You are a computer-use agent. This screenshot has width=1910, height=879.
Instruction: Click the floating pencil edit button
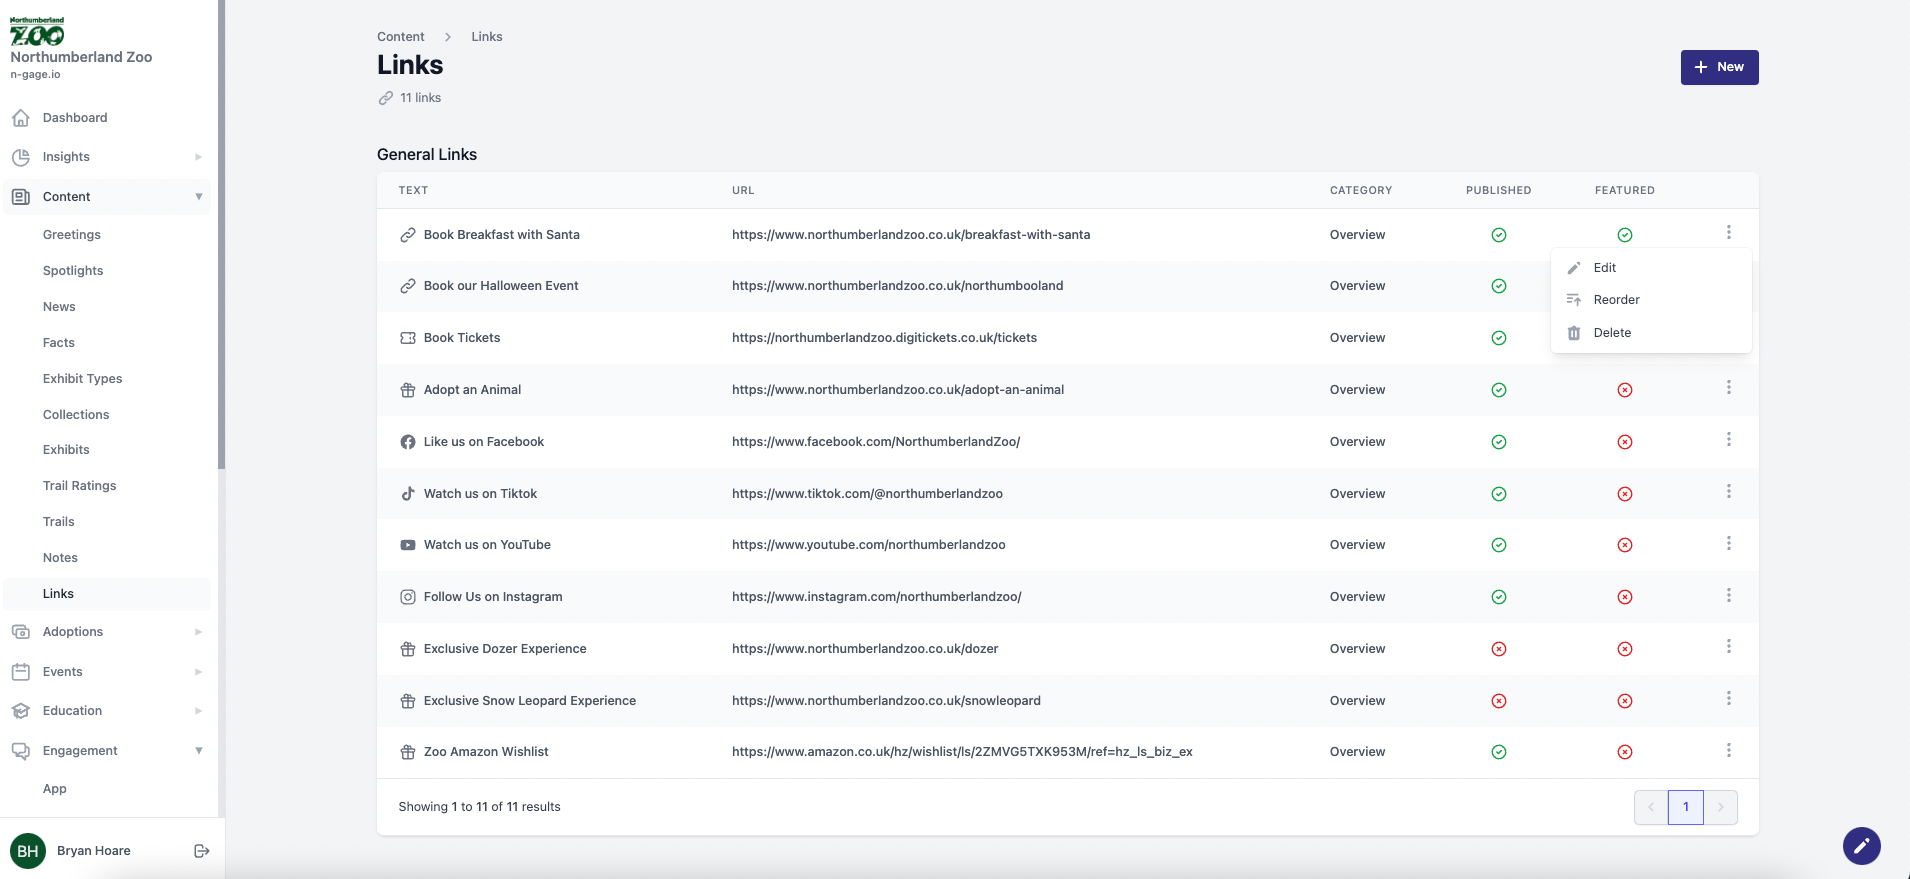click(x=1861, y=846)
